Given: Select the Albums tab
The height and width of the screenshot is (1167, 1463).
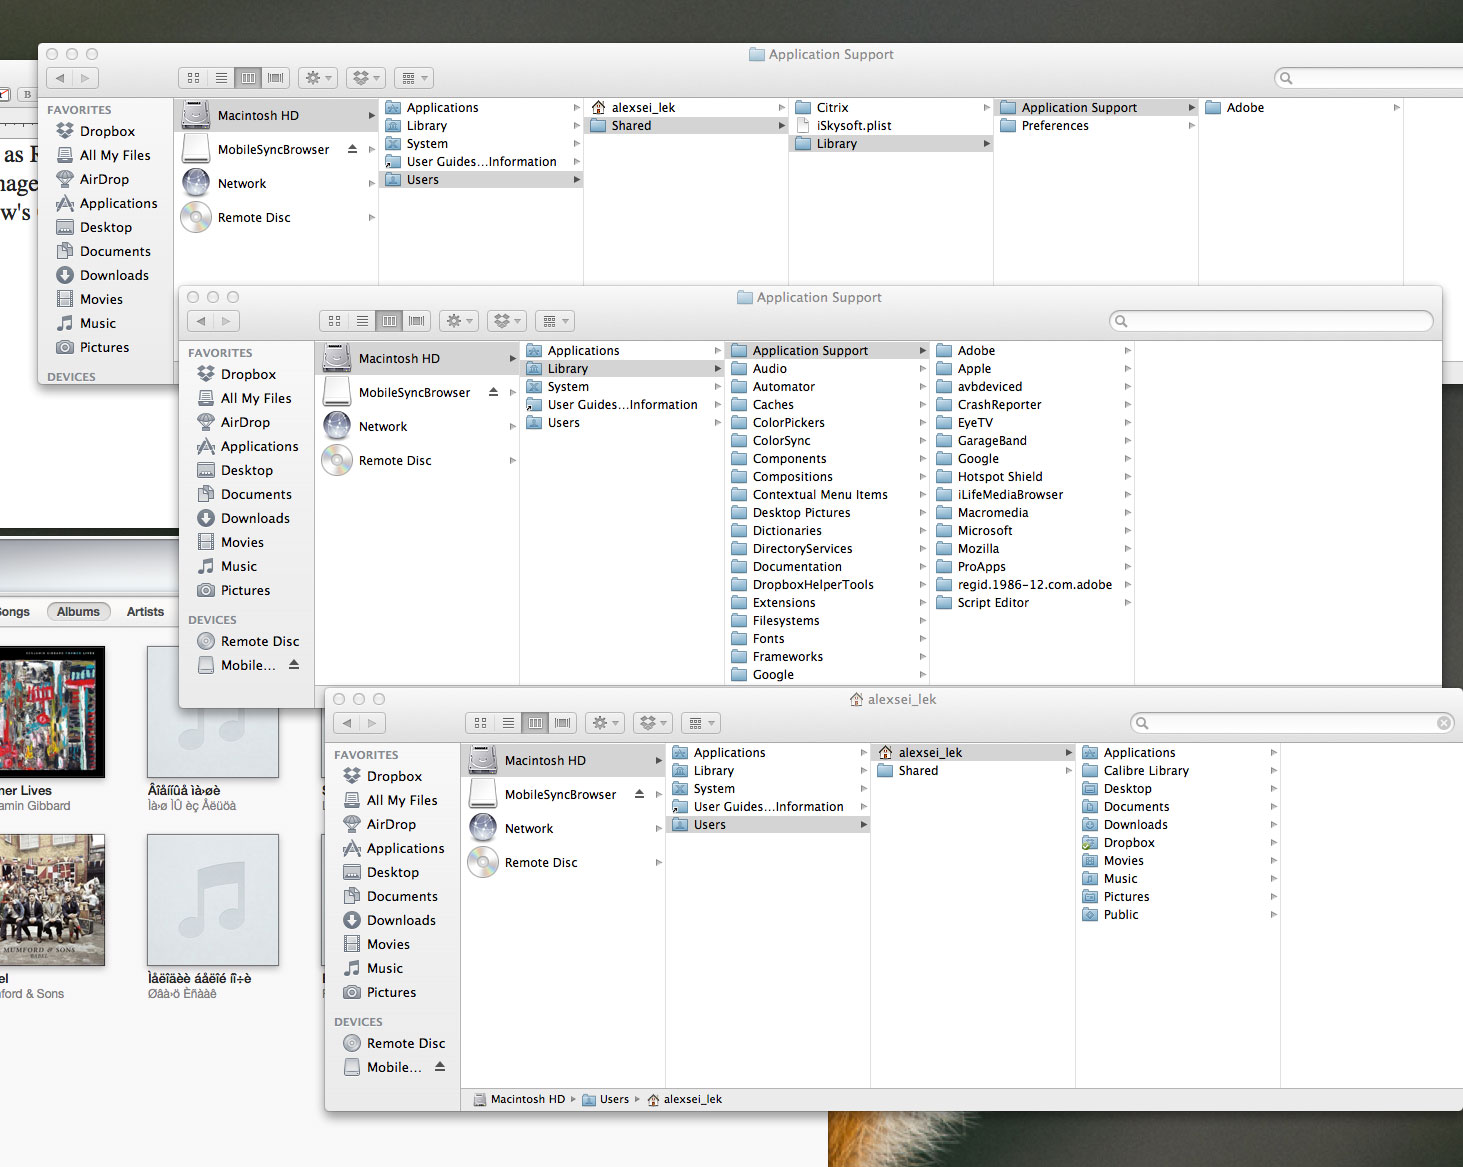Looking at the screenshot, I should pos(78,611).
